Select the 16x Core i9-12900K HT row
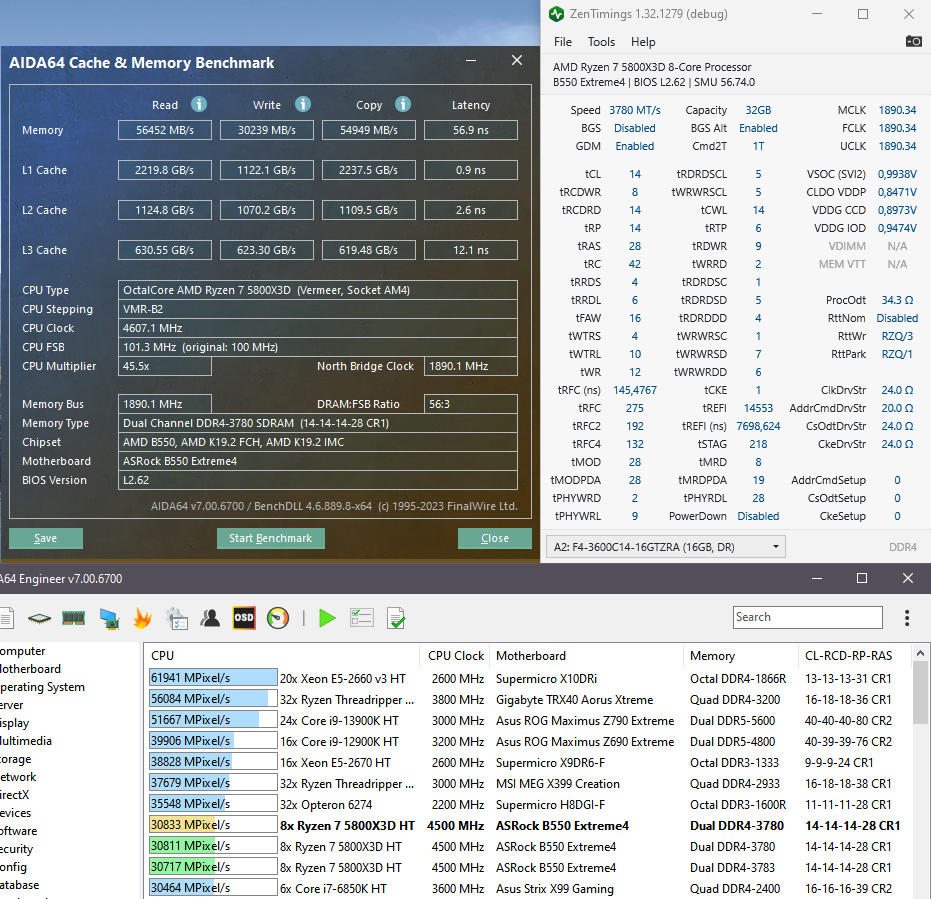Viewport: 931px width, 899px height. point(530,742)
